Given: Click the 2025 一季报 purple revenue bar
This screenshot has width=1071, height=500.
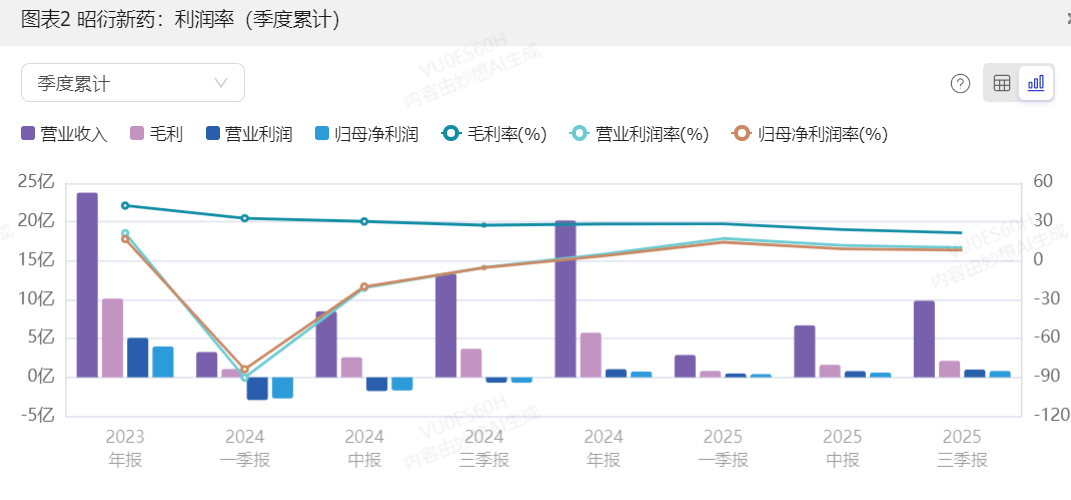Looking at the screenshot, I should [x=684, y=366].
